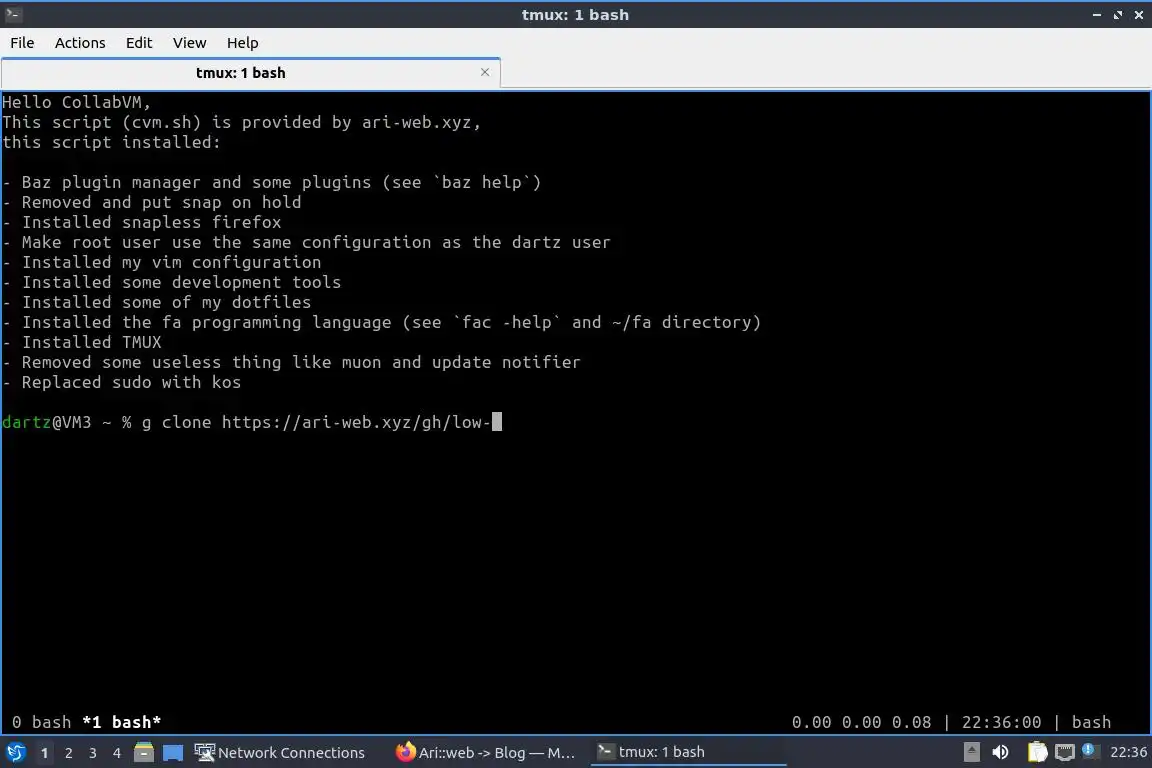Image resolution: width=1152 pixels, height=768 pixels.
Task: Maximize the terminal window
Action: [x=1117, y=15]
